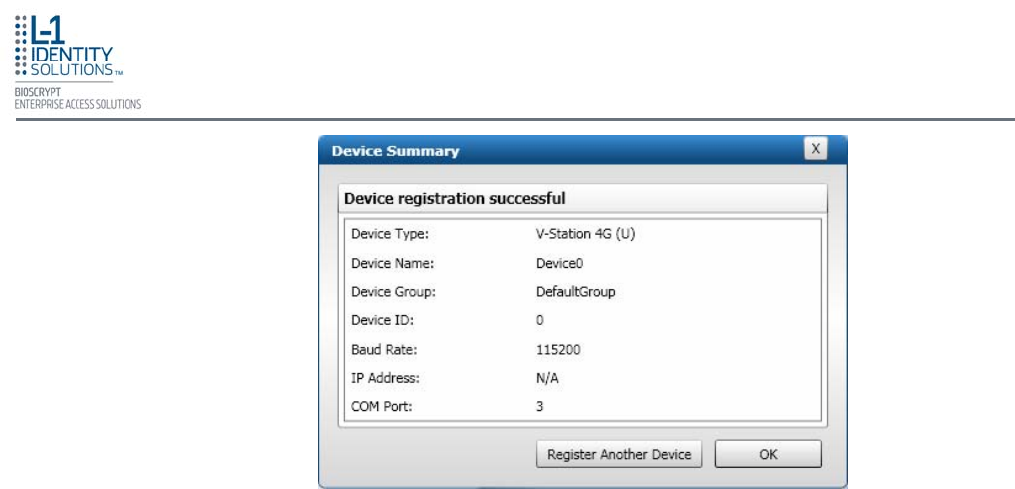Screen dimensions: 1015x489
Task: Select the N/A IP address value
Action: [548, 378]
